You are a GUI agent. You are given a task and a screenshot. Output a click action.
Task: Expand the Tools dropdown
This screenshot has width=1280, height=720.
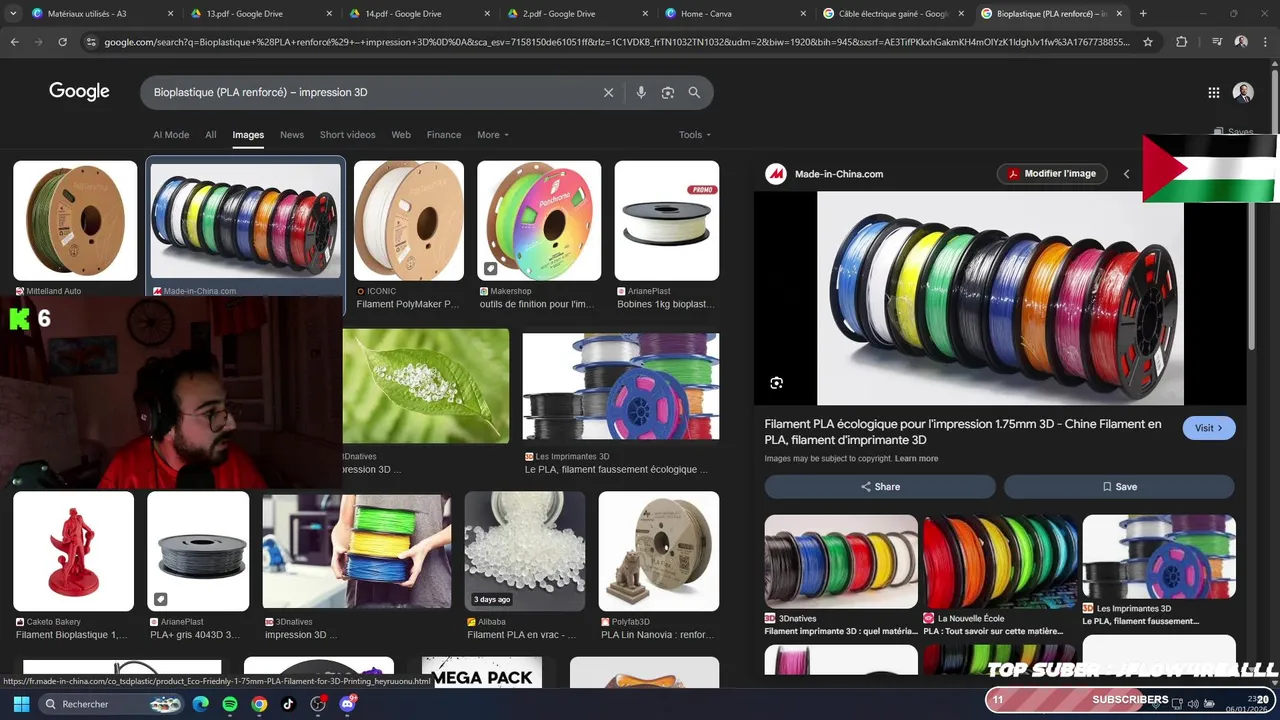tap(695, 135)
